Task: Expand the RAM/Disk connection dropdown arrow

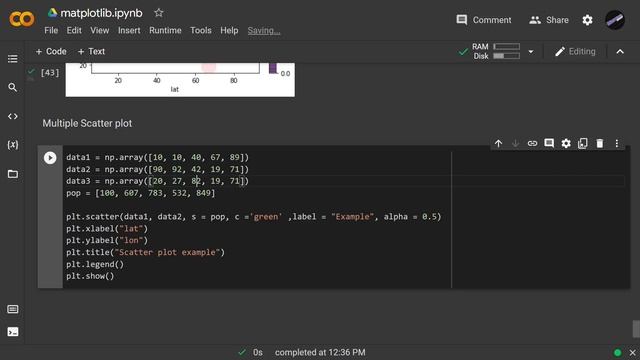Action: [x=531, y=52]
